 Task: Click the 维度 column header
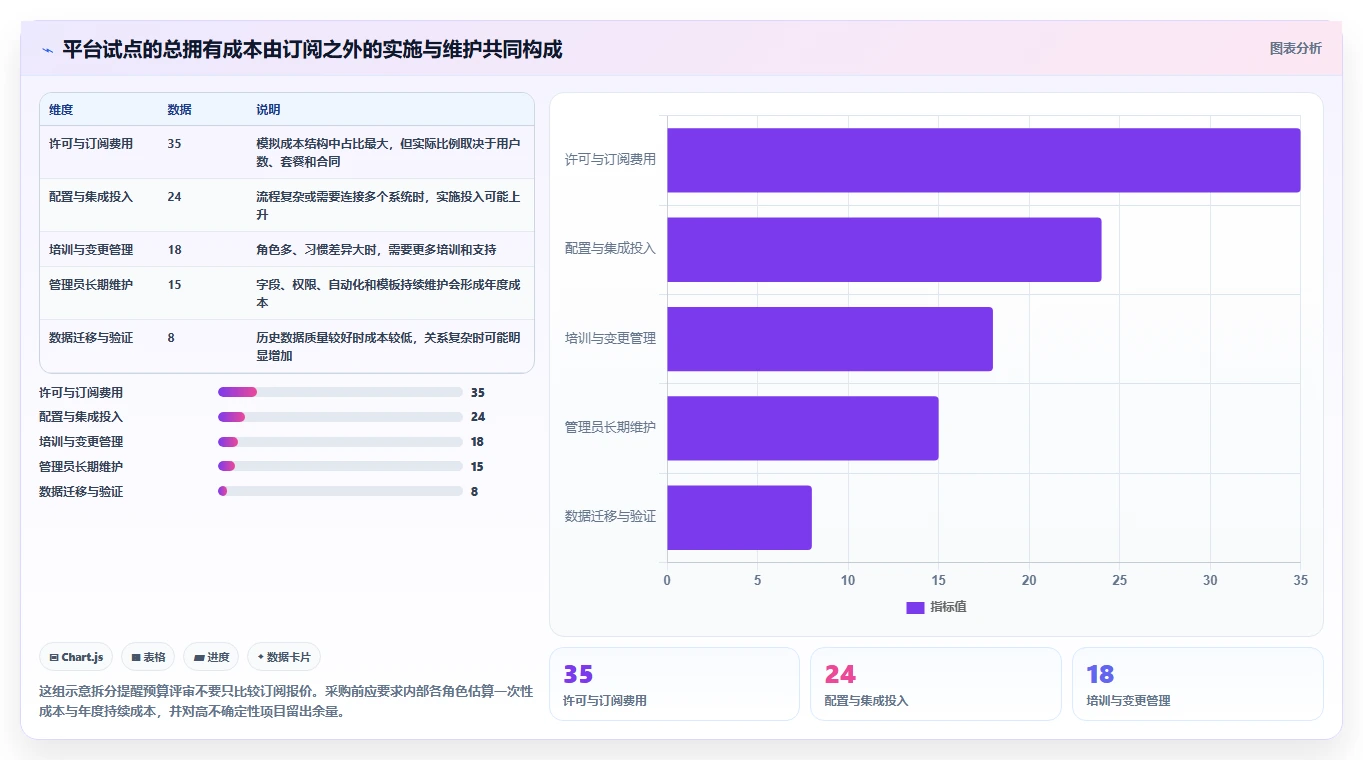61,110
